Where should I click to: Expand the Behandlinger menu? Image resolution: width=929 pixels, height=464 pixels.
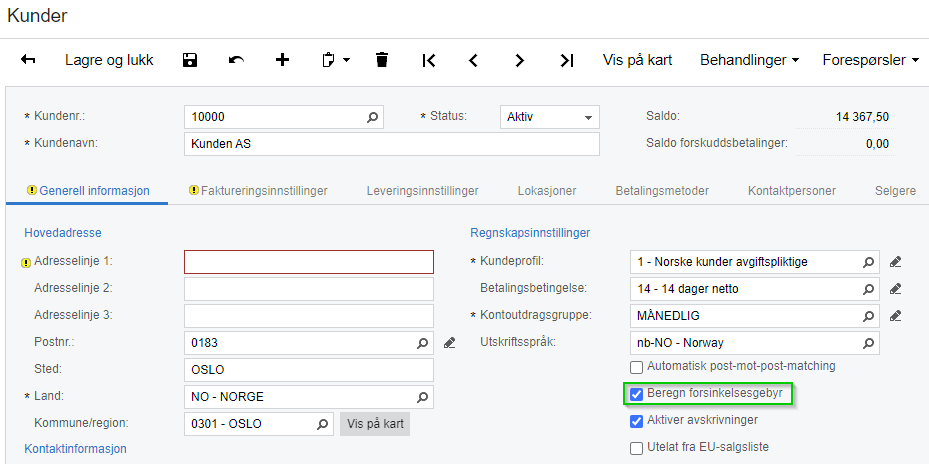click(749, 60)
